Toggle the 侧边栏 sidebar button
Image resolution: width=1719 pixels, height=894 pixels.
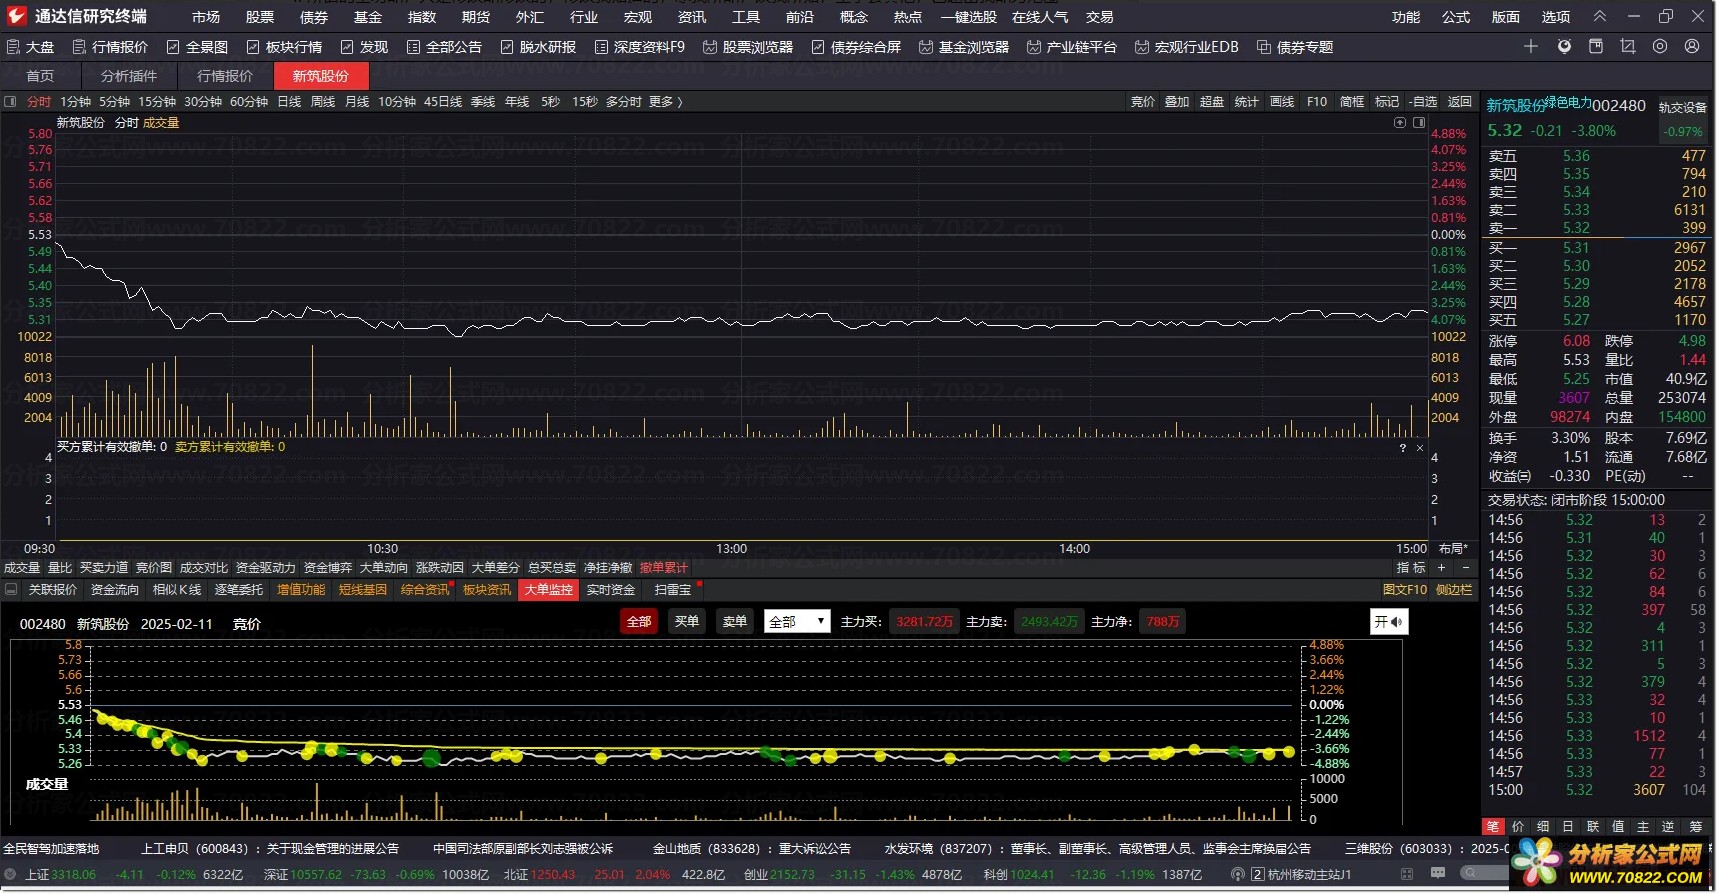point(1454,590)
